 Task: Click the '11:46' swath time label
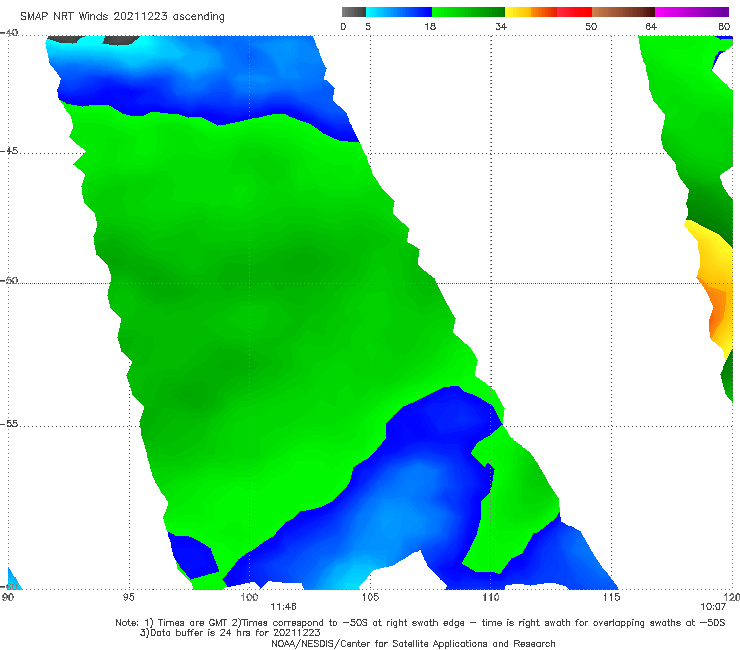tap(283, 607)
